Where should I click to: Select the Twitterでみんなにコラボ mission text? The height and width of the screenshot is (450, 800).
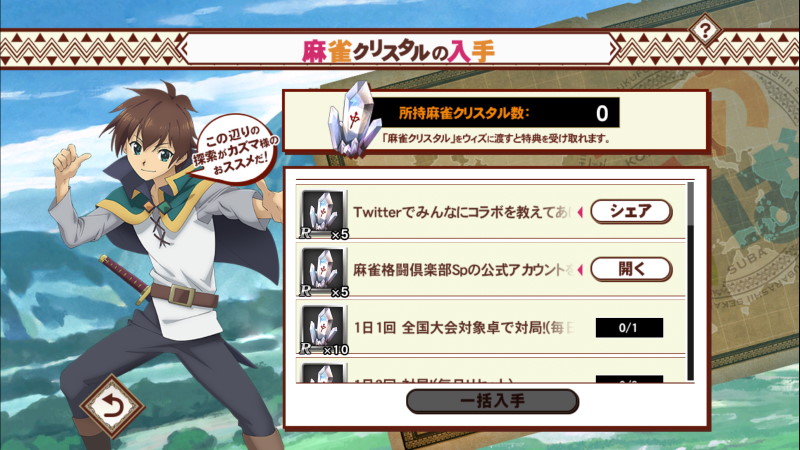(x=461, y=212)
